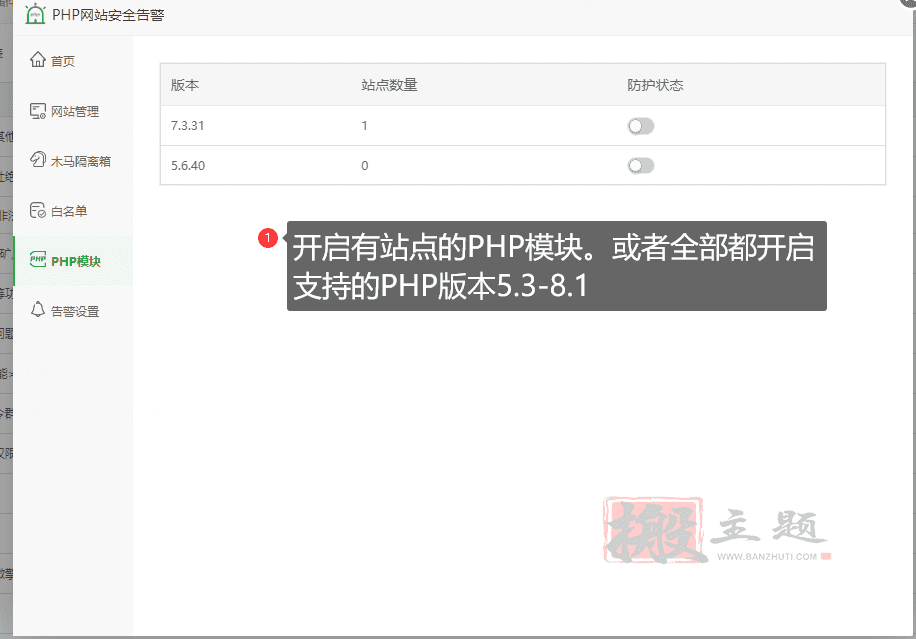This screenshot has height=639, width=916.
Task: Click the 版本 column header
Action: click(185, 85)
